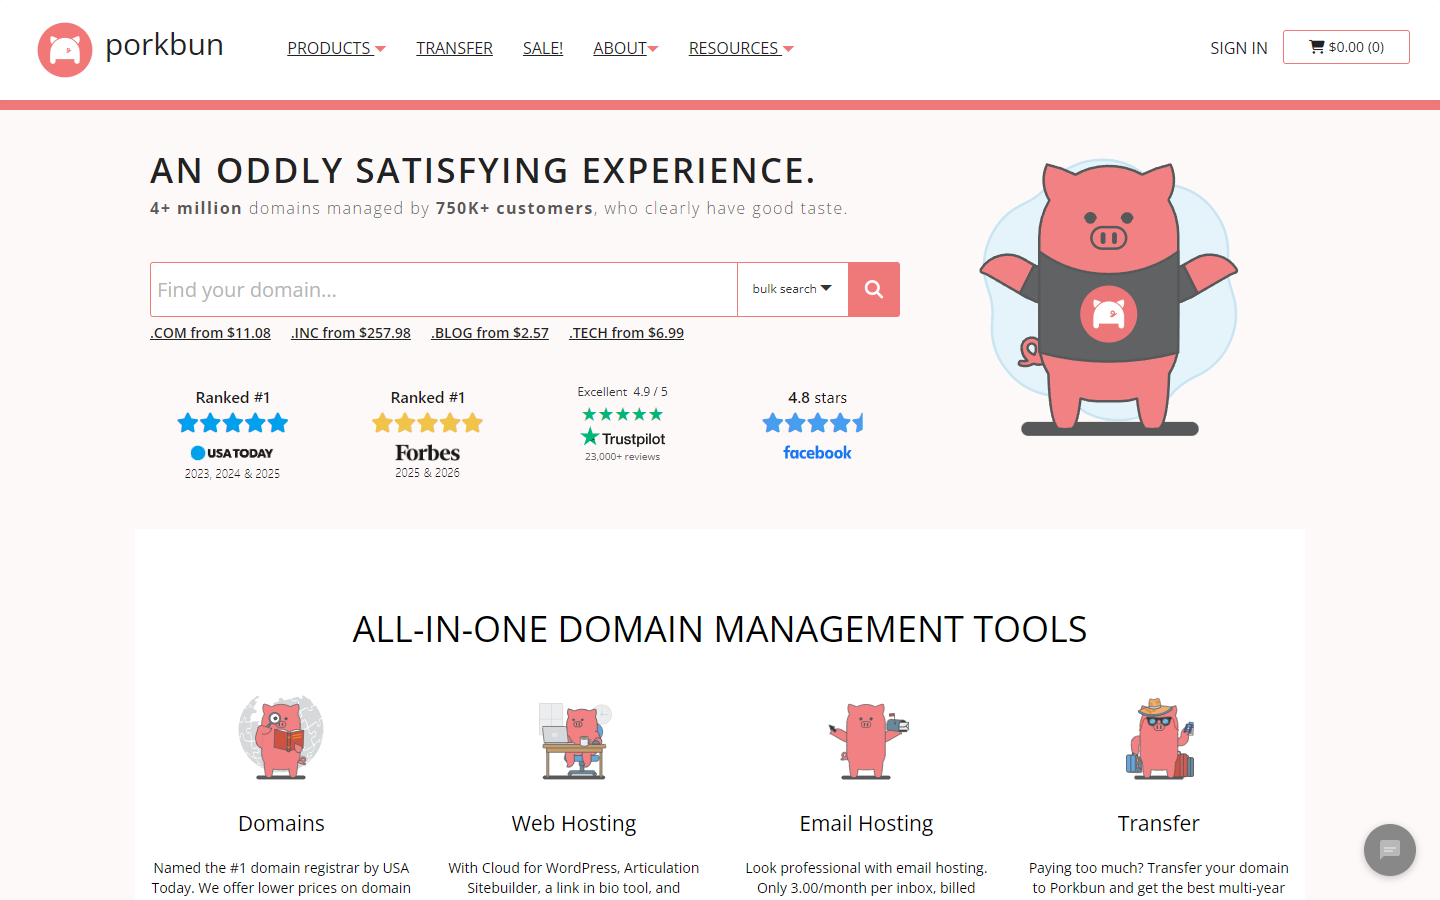Open the .BLOG from $2.57 link
Screen dimensions: 1440x900
click(490, 333)
